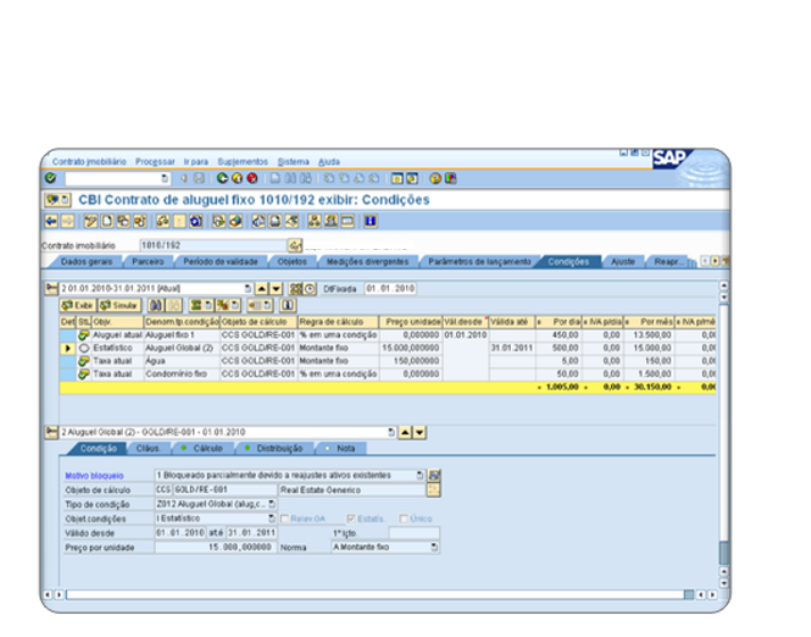This screenshot has height=637, width=811.
Task: Open the Motivo bloqueio dropdown
Action: pos(420,475)
